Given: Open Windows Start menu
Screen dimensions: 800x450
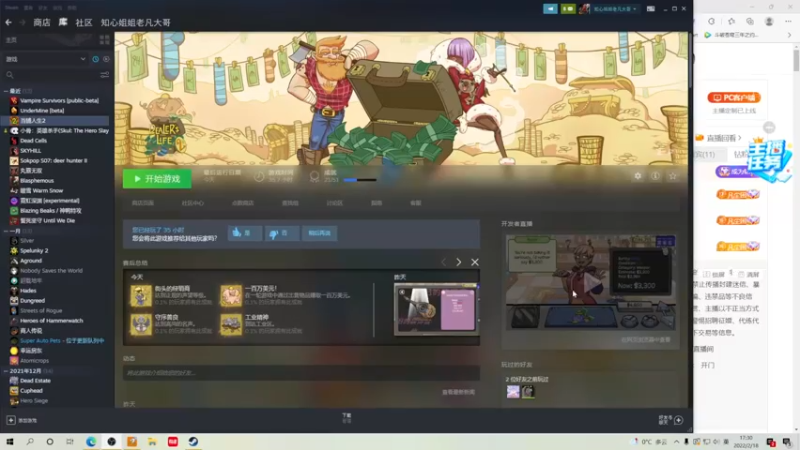Looking at the screenshot, I should pos(10,441).
